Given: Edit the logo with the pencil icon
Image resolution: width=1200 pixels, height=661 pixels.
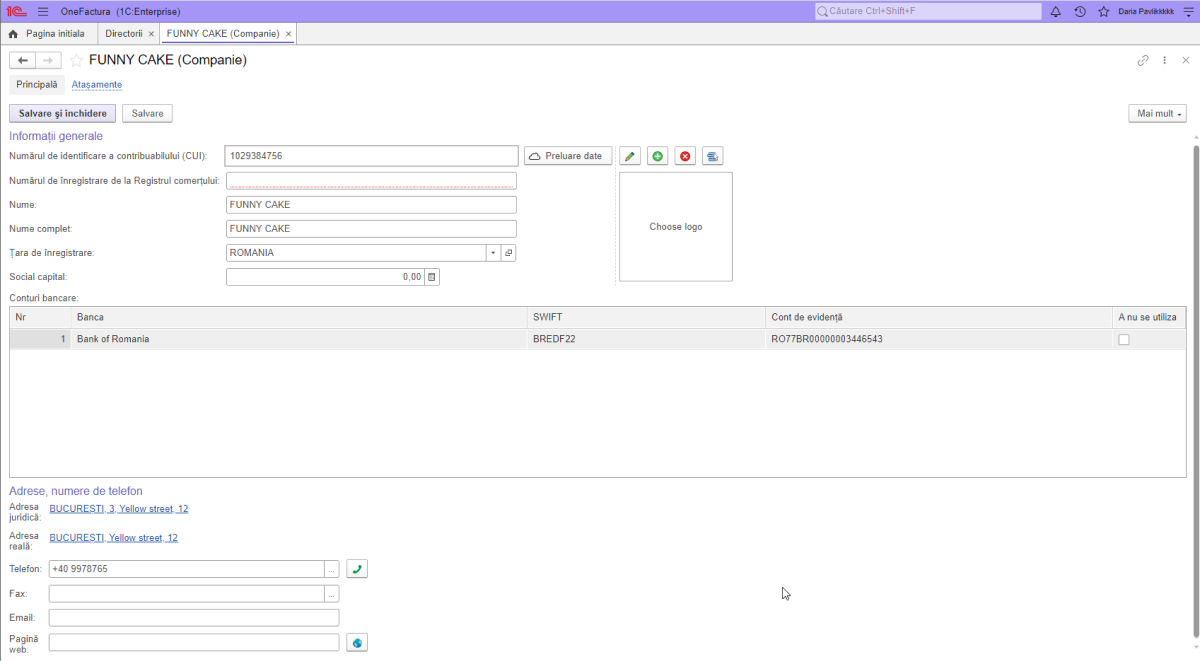Looking at the screenshot, I should (630, 156).
